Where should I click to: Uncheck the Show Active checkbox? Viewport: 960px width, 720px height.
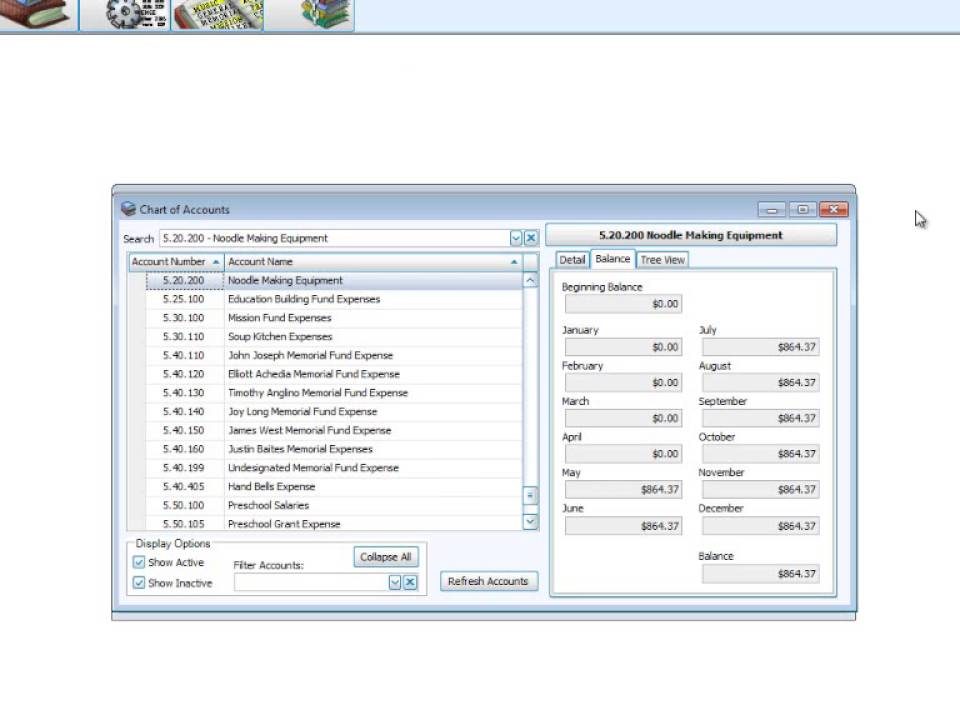click(139, 562)
